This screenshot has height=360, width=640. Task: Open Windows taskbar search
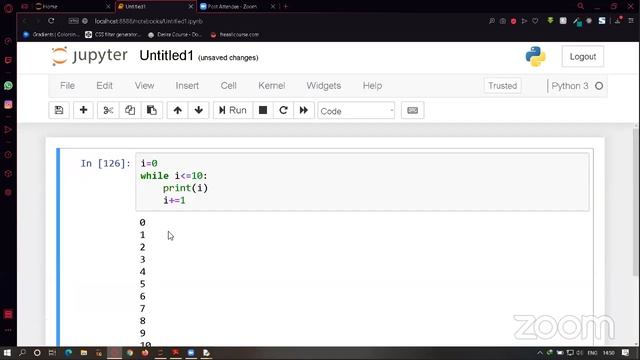pos(22,353)
